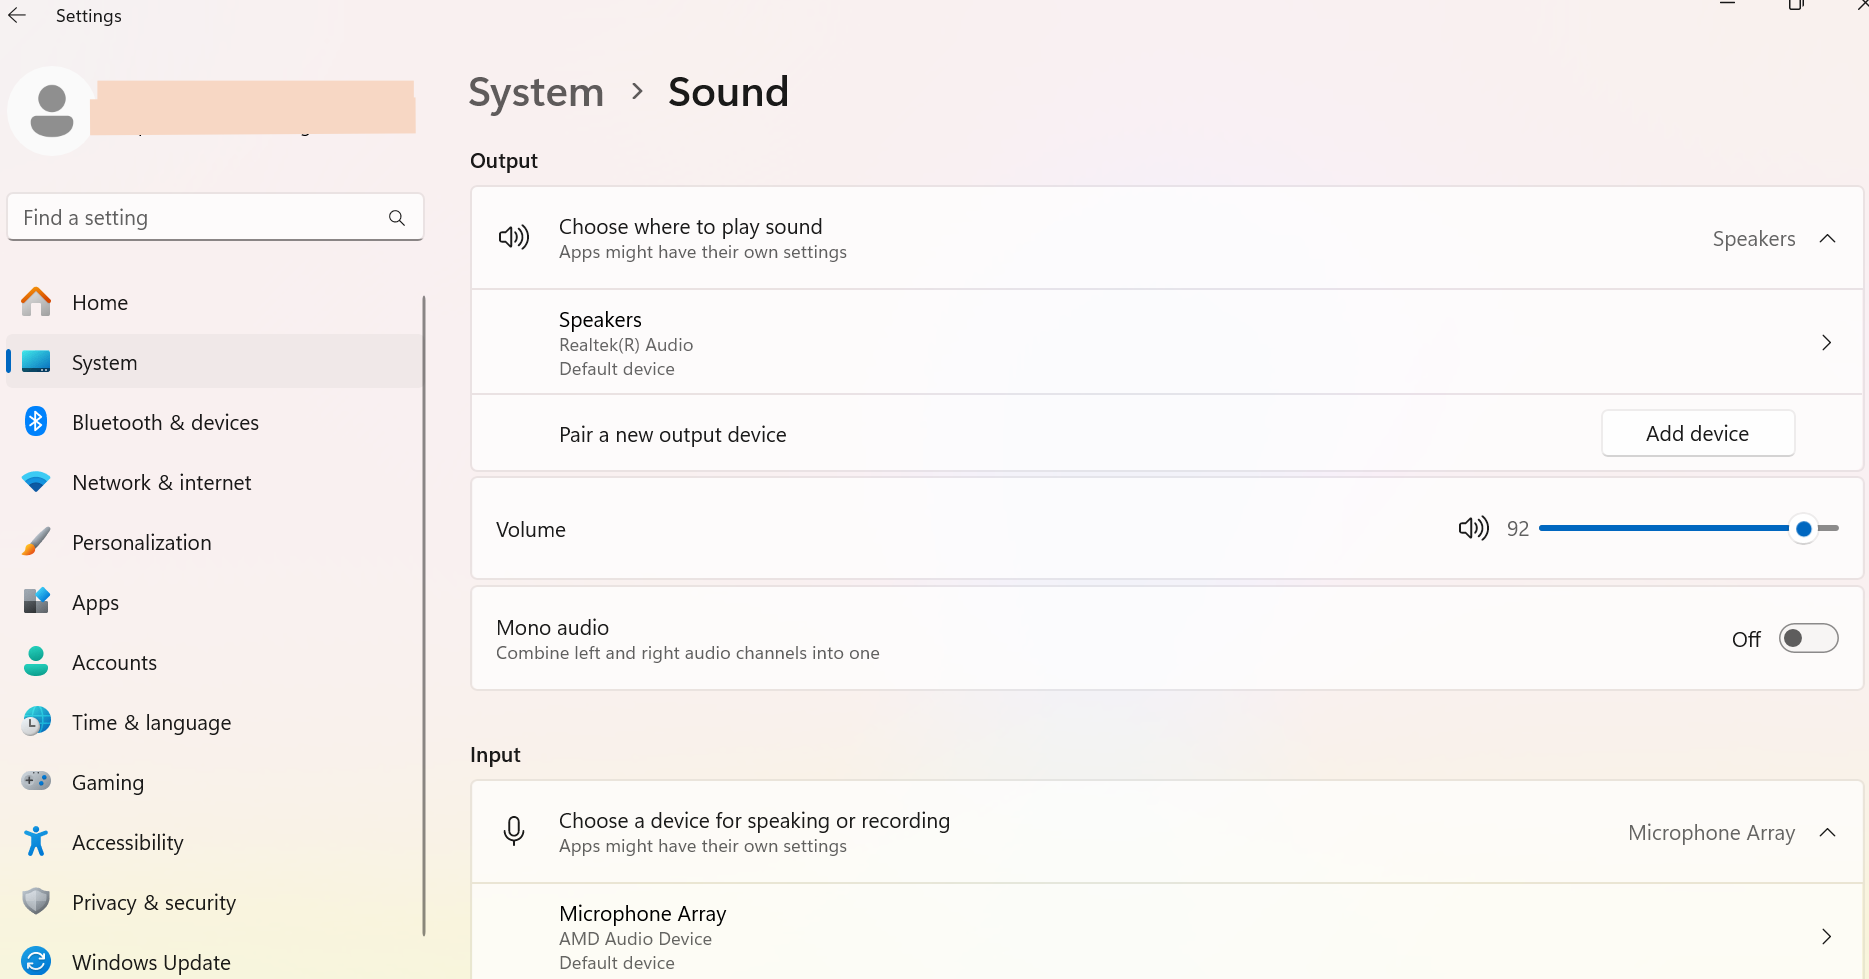This screenshot has width=1869, height=979.
Task: Collapse the output device list
Action: (x=1827, y=239)
